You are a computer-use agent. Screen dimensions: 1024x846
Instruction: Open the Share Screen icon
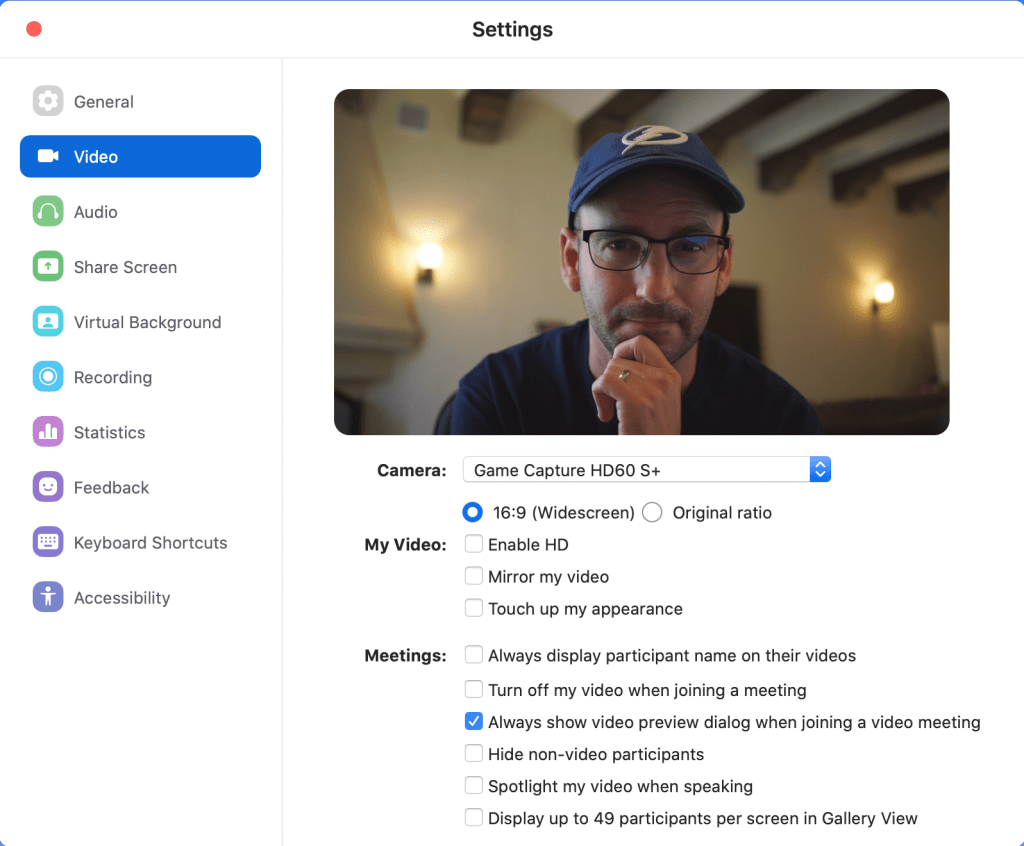[48, 267]
